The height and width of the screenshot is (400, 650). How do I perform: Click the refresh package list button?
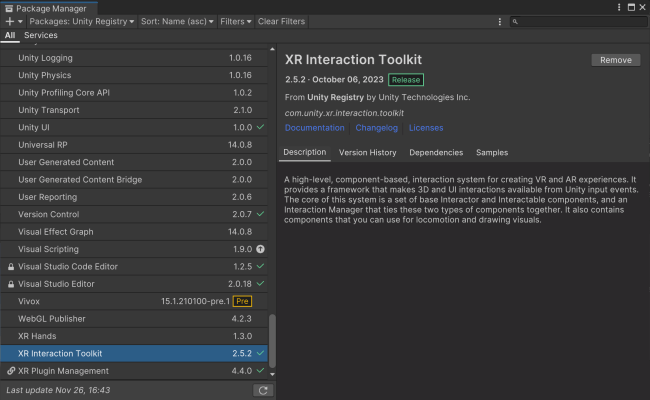point(263,390)
